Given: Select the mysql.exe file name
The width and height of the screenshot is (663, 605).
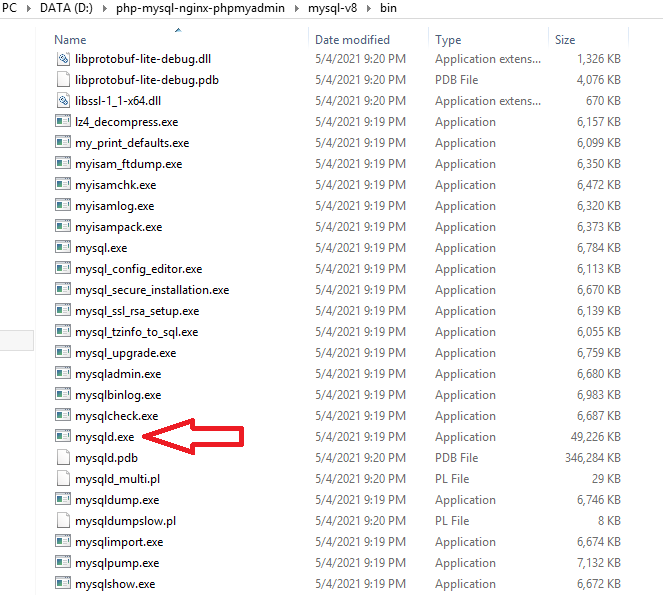Looking at the screenshot, I should [101, 248].
